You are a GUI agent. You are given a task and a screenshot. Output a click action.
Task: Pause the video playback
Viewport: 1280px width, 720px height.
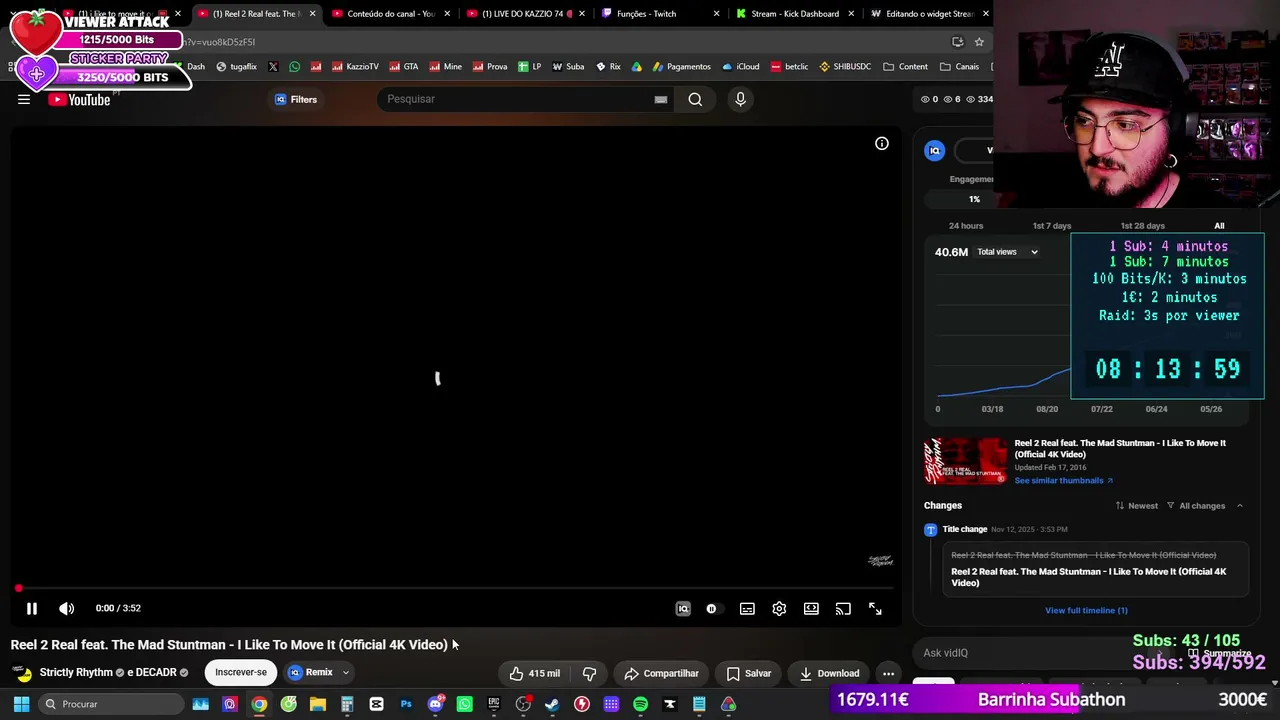tap(32, 608)
